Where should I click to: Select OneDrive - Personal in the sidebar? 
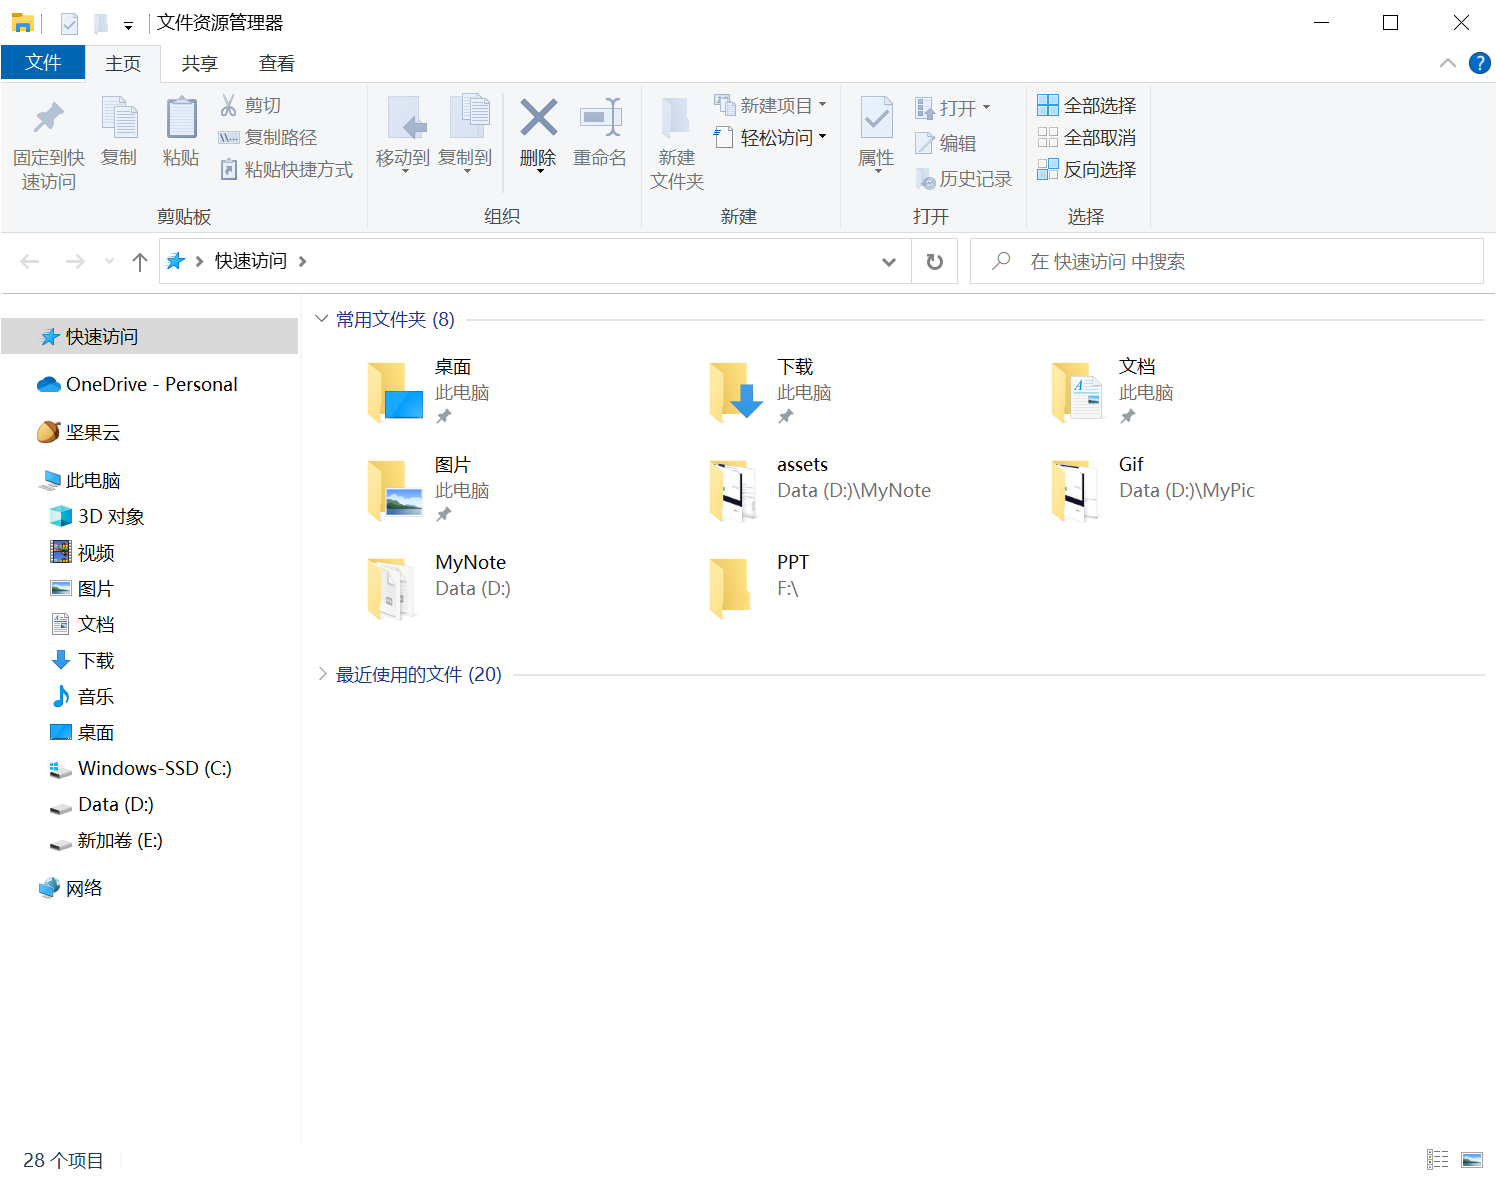[x=150, y=384]
